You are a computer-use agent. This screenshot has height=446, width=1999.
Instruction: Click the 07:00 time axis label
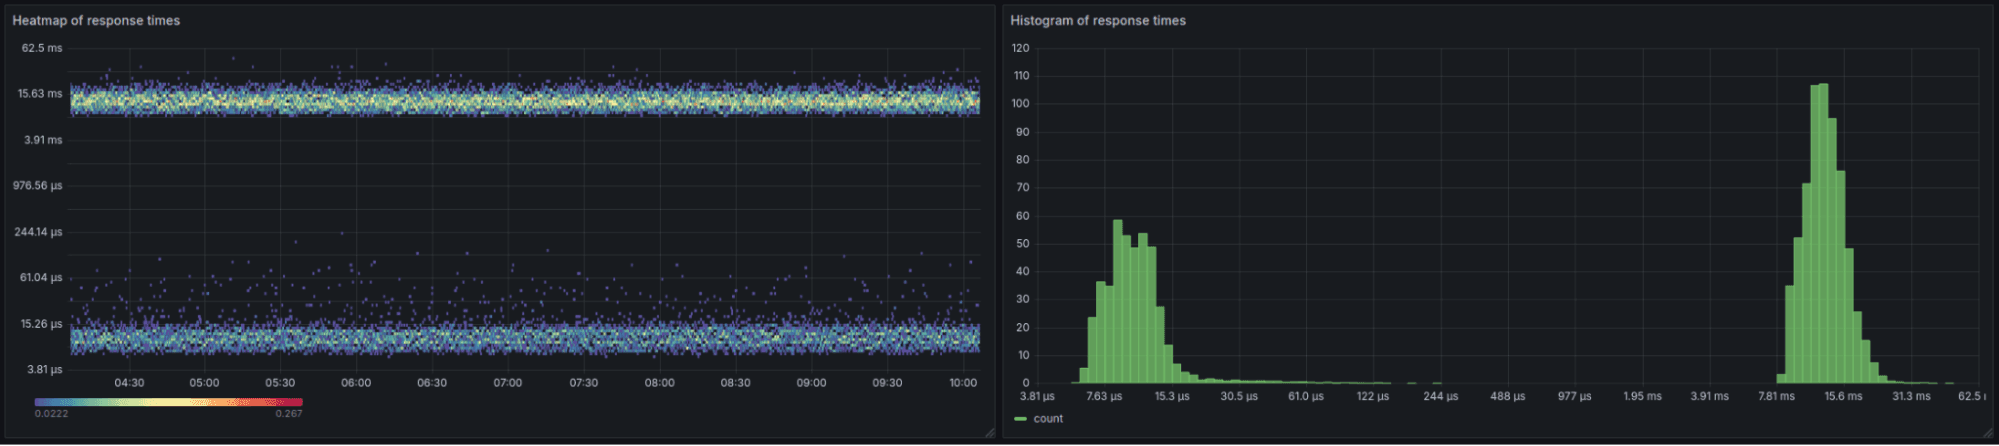tap(507, 383)
